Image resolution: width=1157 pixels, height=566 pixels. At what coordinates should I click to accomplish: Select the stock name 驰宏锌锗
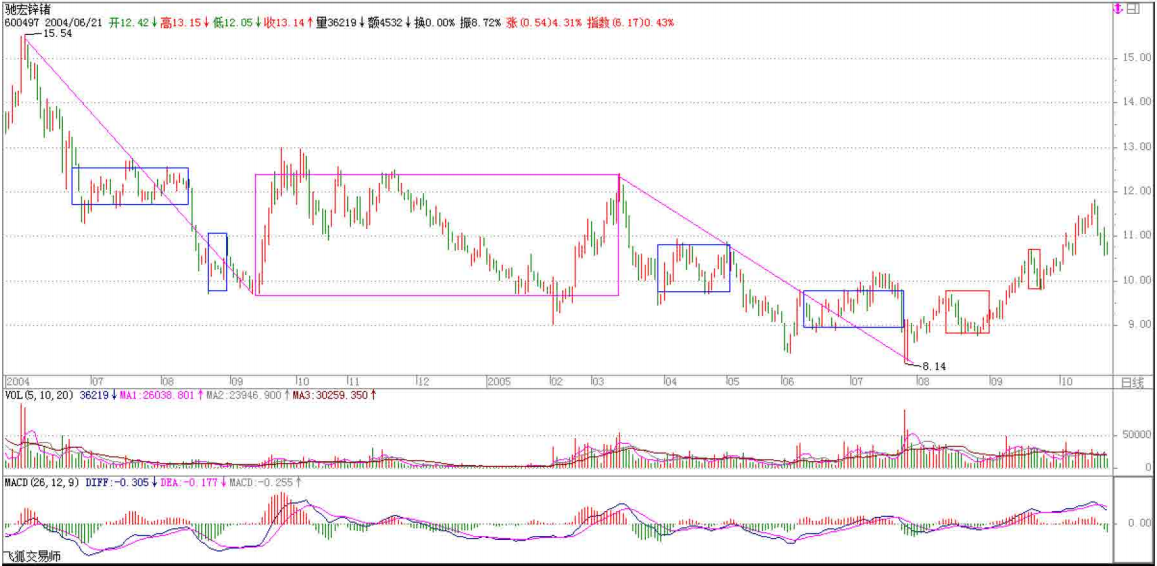(27, 9)
